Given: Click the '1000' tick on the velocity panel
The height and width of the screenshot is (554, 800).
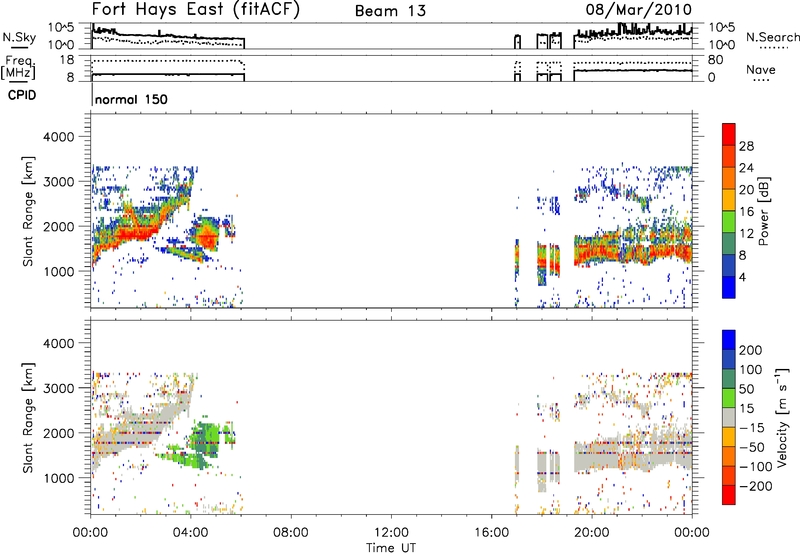Looking at the screenshot, I should pyautogui.click(x=58, y=478).
